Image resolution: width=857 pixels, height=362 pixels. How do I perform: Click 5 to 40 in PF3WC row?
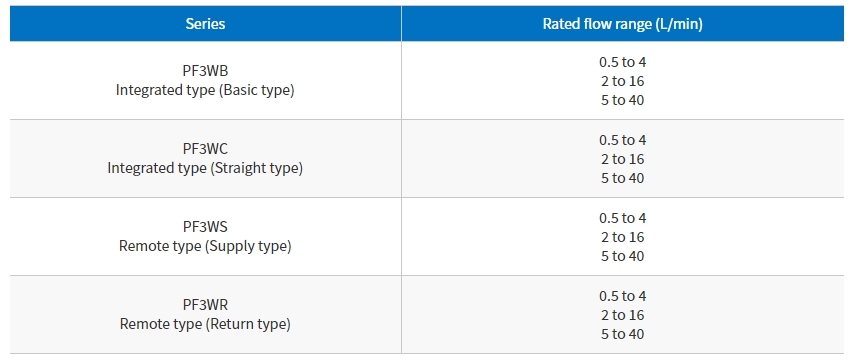[623, 178]
